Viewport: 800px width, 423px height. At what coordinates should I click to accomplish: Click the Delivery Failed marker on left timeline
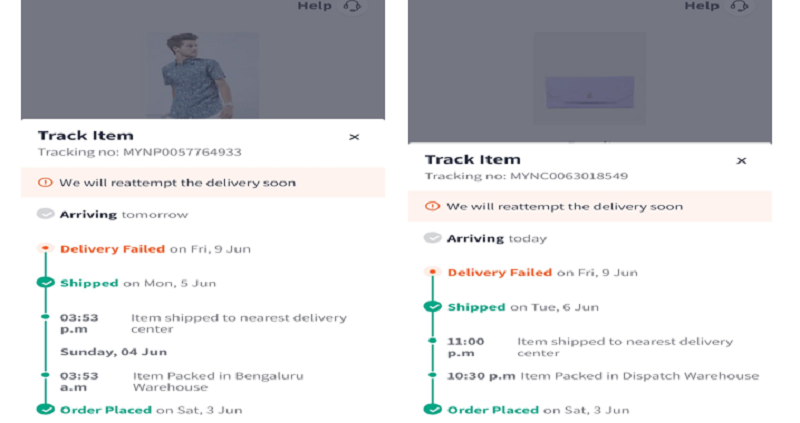[45, 248]
